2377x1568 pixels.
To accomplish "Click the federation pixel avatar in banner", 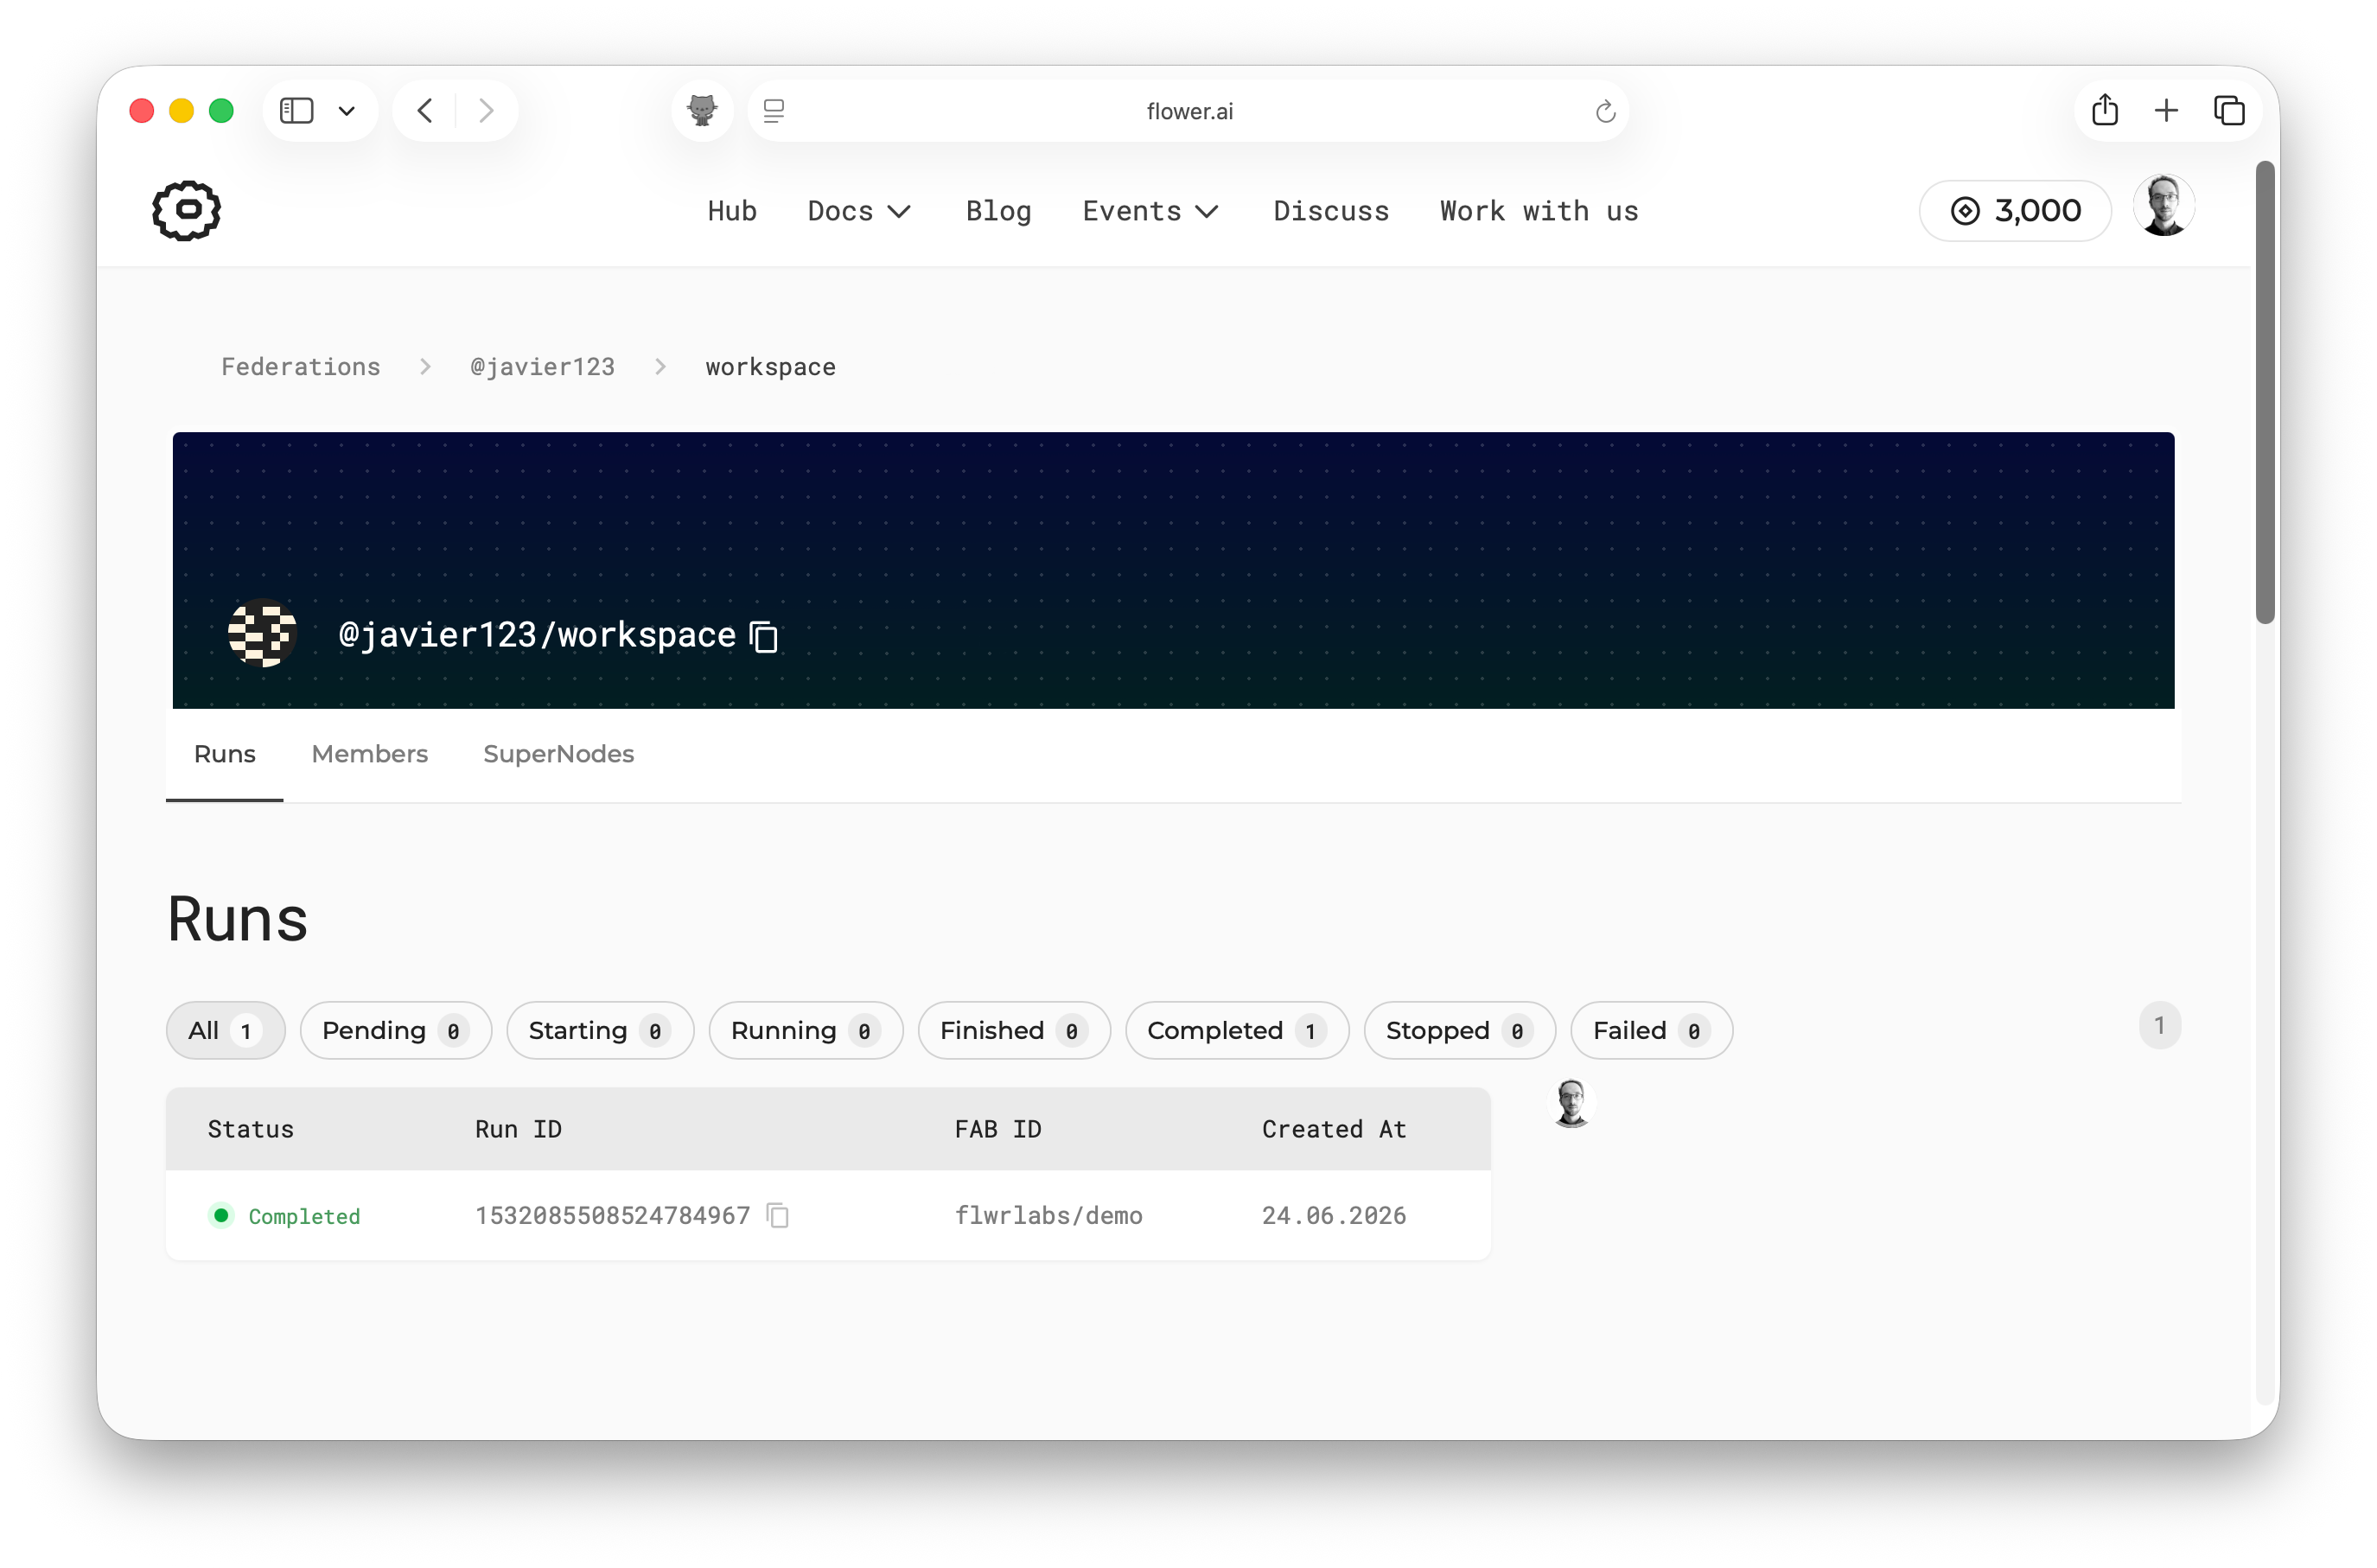I will tap(262, 633).
